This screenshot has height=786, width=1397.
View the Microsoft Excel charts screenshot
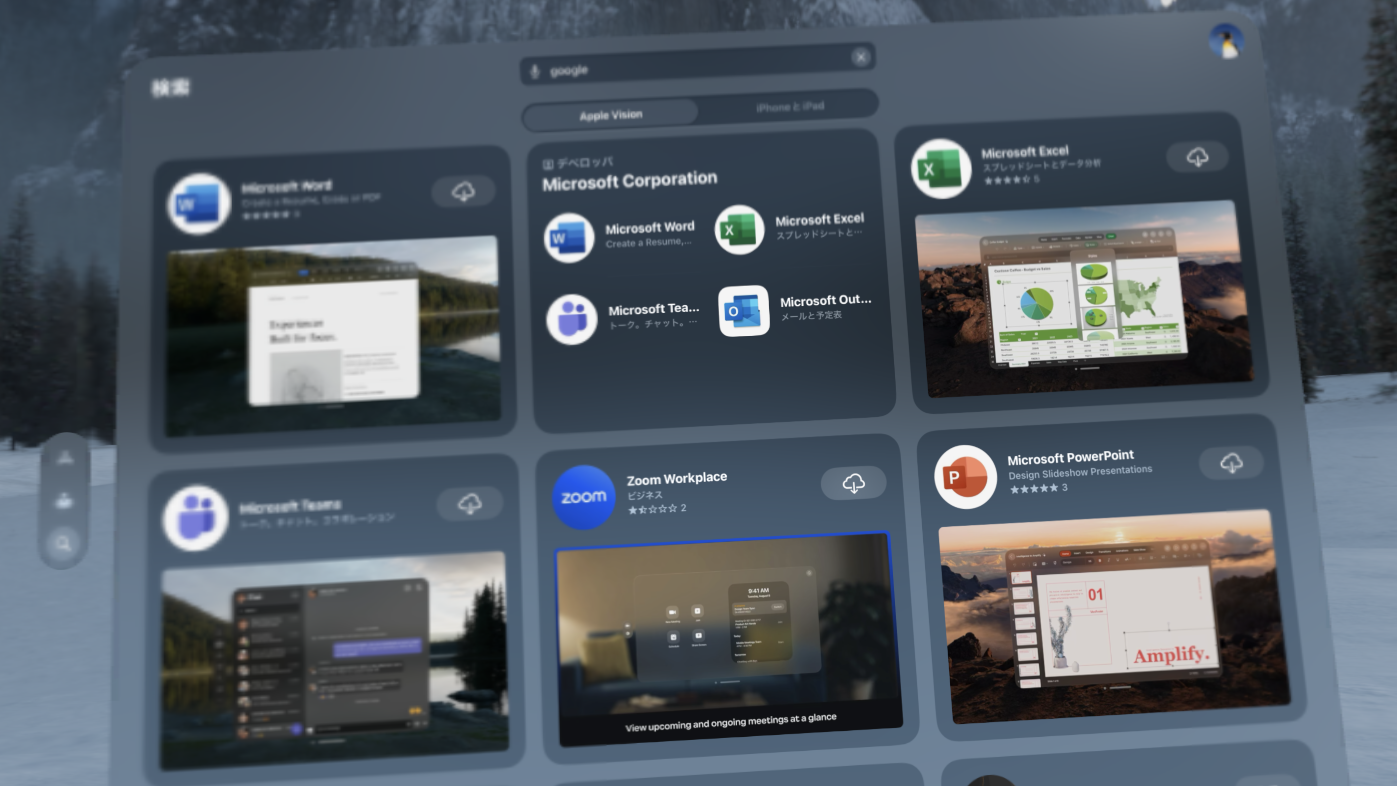[x=1083, y=297]
